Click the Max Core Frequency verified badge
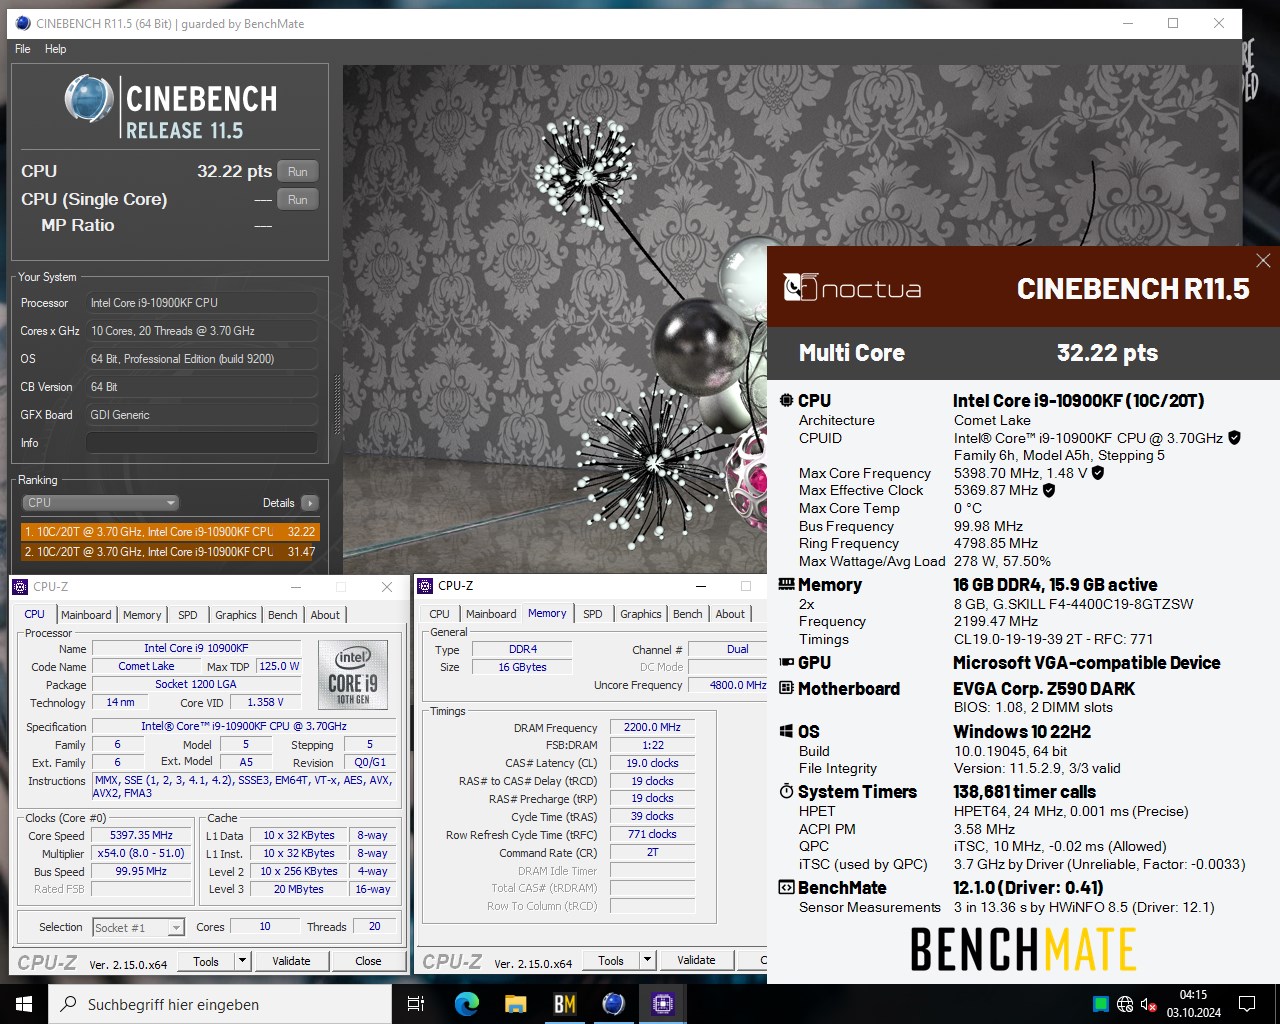 point(1097,473)
